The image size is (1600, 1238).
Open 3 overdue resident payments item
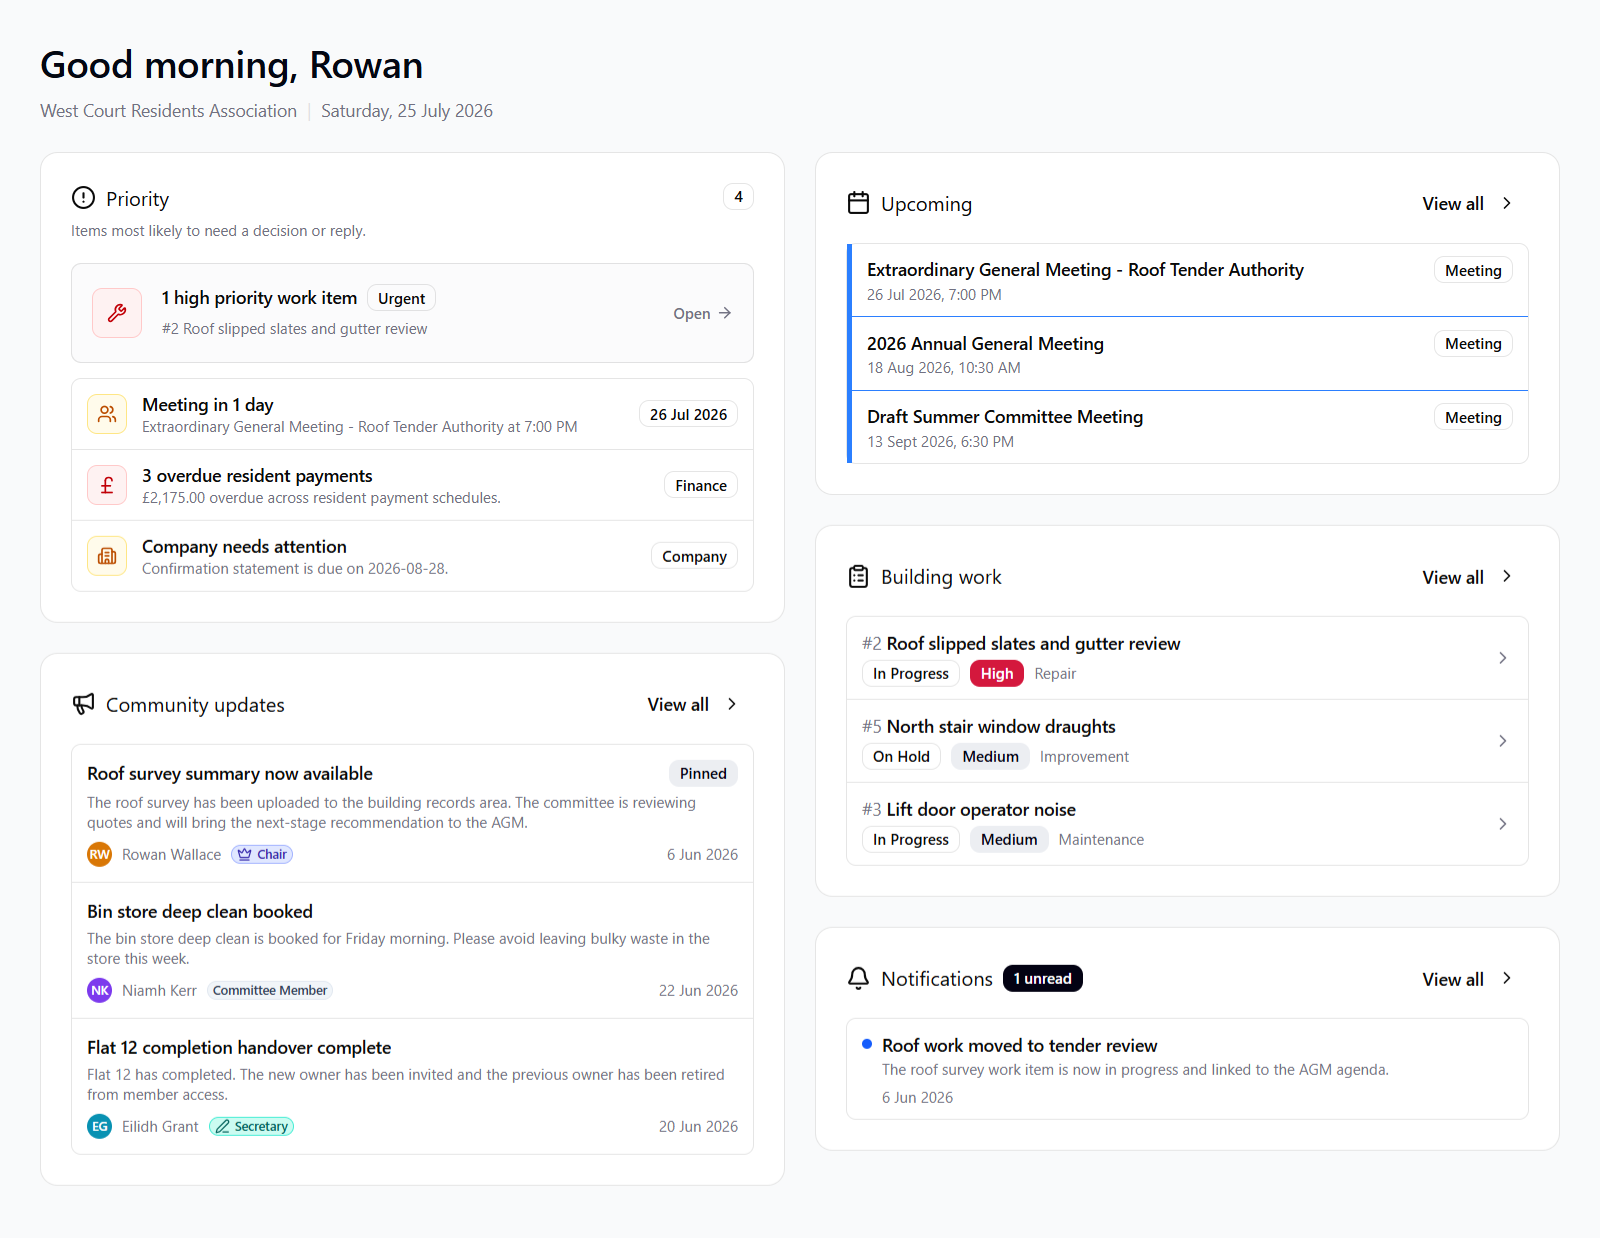(412, 485)
